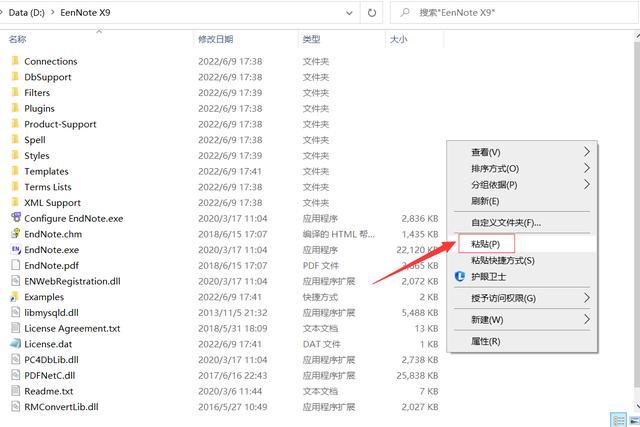This screenshot has height=427, width=640.
Task: Click the Plugins folder icon
Action: click(x=15, y=108)
